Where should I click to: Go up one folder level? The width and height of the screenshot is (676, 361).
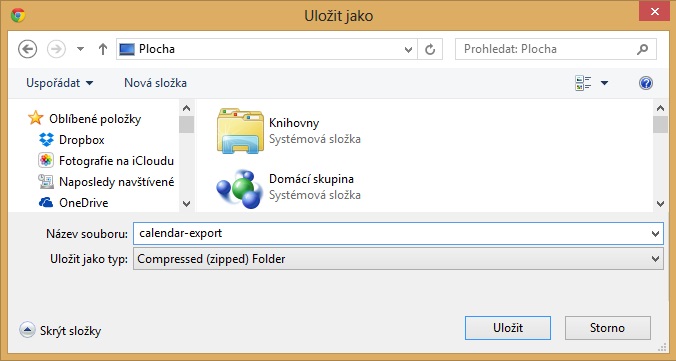[103, 49]
